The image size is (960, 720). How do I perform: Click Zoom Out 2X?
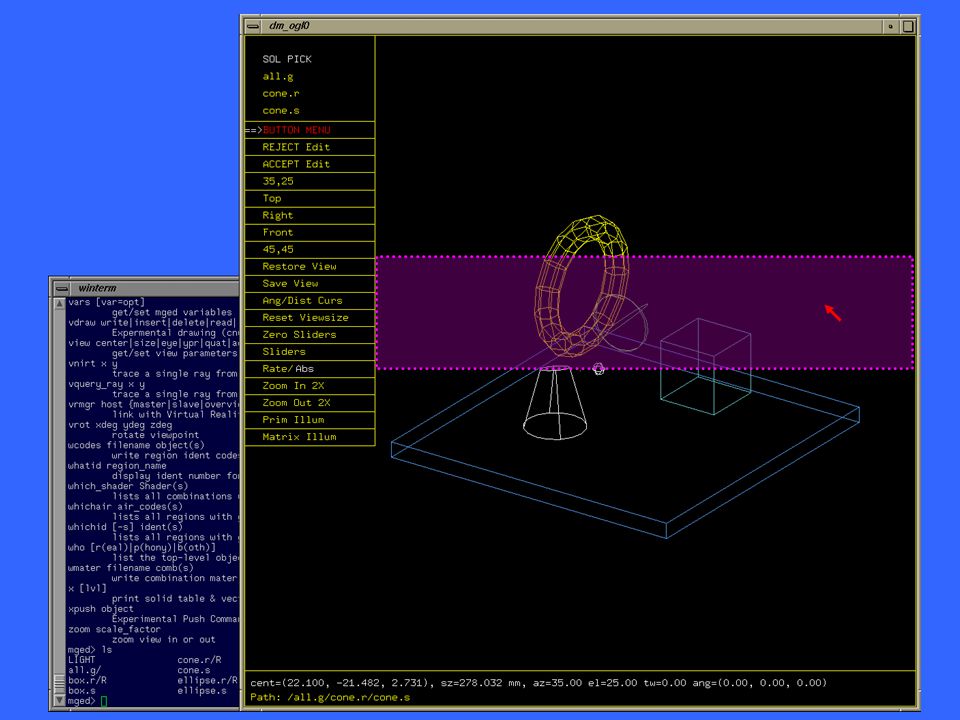[x=310, y=403]
